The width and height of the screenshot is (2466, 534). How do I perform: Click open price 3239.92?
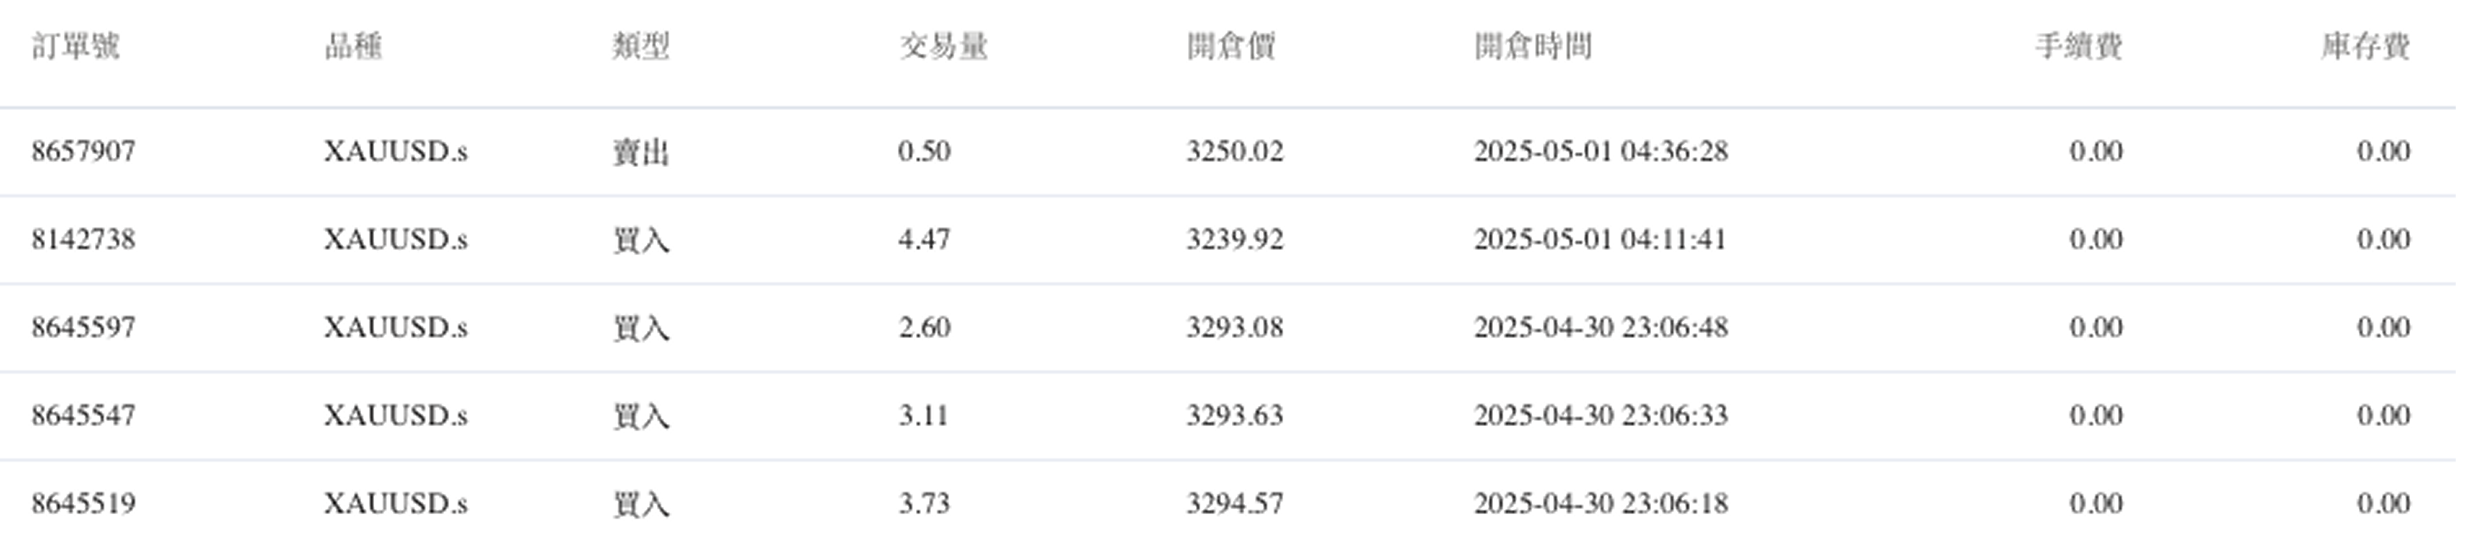(x=1234, y=239)
